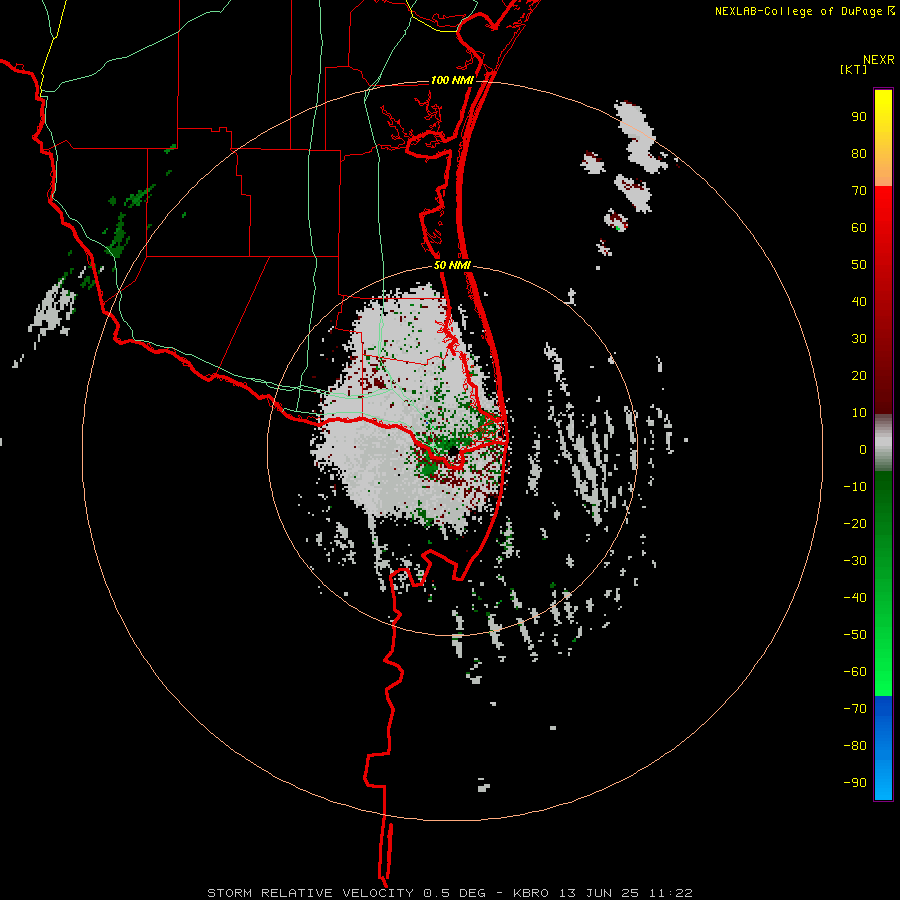Click the 50 NMI range ring label
This screenshot has height=900, width=900.
pyautogui.click(x=452, y=265)
